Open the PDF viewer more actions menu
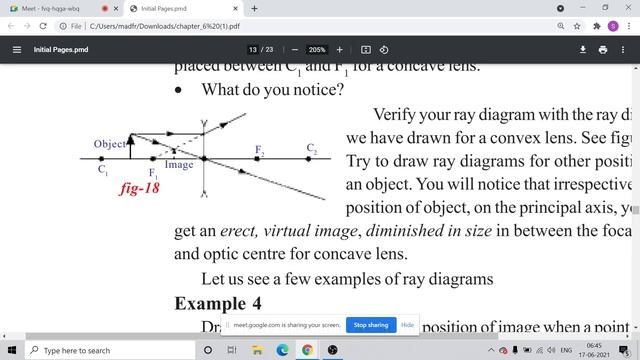This screenshot has height=360, width=640. (622, 50)
